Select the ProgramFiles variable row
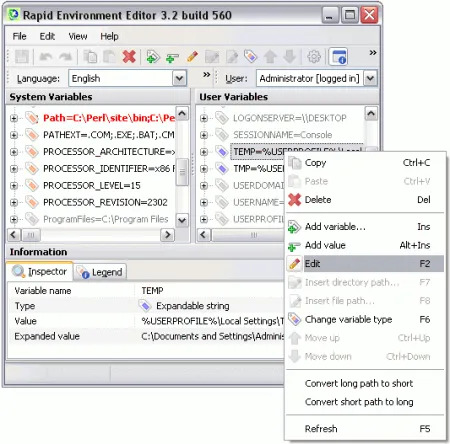This screenshot has width=450, height=444. click(106, 219)
